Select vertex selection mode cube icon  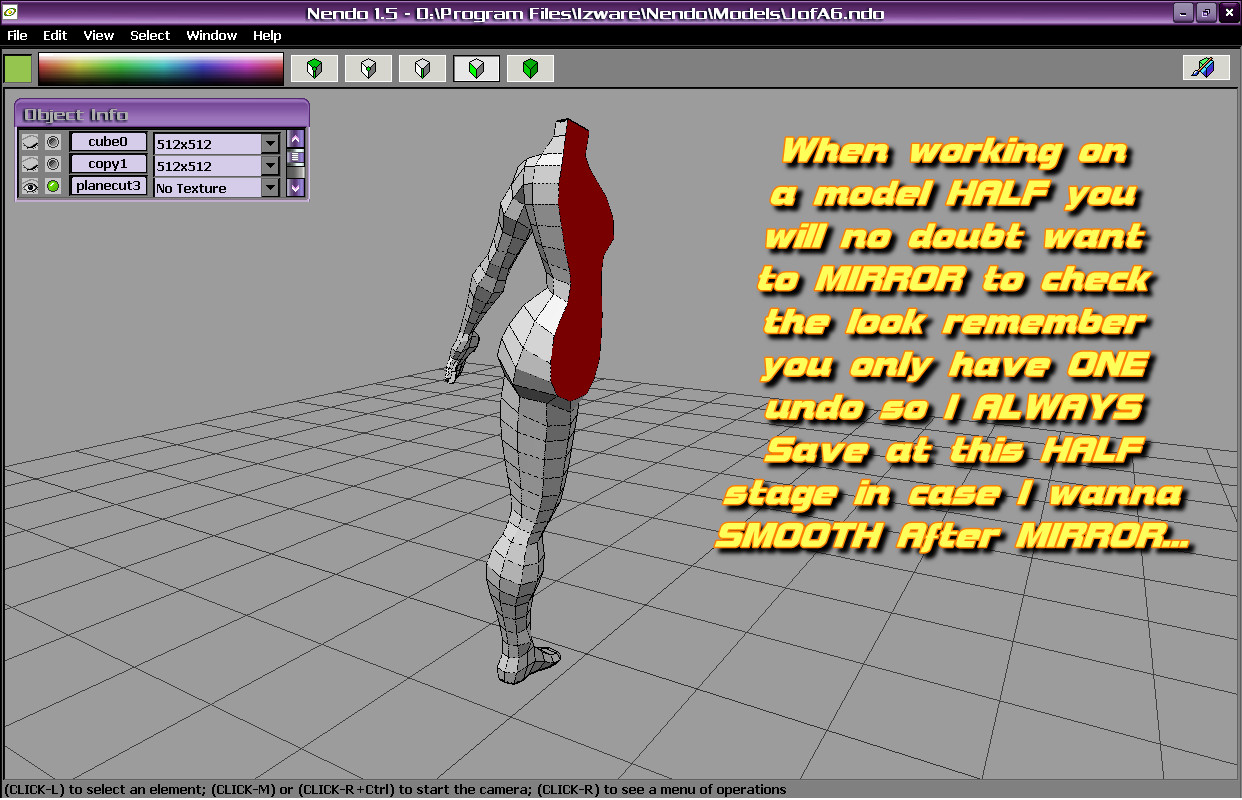[368, 68]
